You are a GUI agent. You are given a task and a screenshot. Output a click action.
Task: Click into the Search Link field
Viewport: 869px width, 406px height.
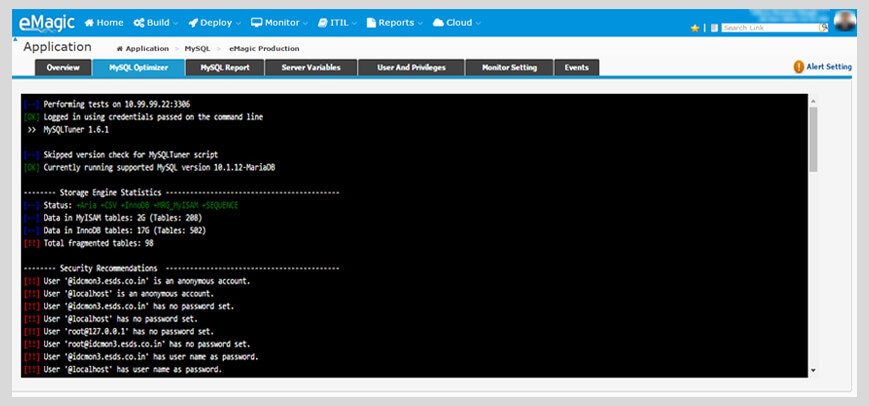(x=770, y=28)
